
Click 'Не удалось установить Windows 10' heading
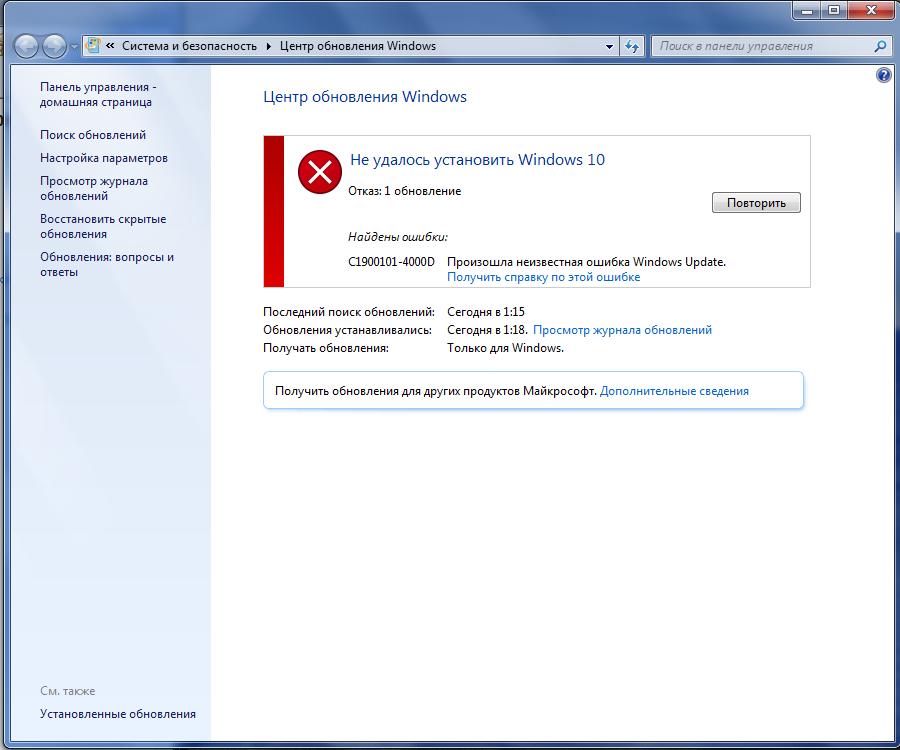point(478,160)
